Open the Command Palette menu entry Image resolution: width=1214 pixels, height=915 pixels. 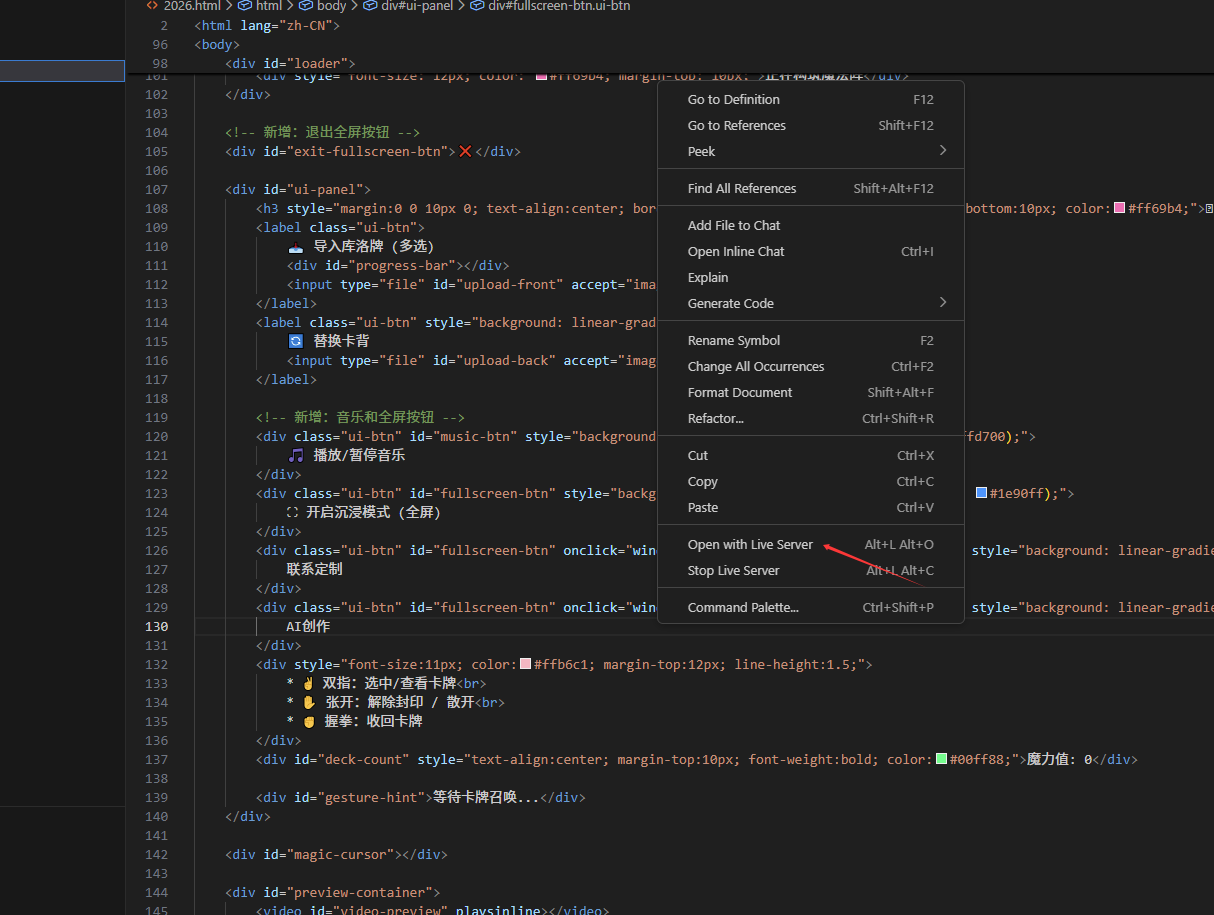pos(743,608)
